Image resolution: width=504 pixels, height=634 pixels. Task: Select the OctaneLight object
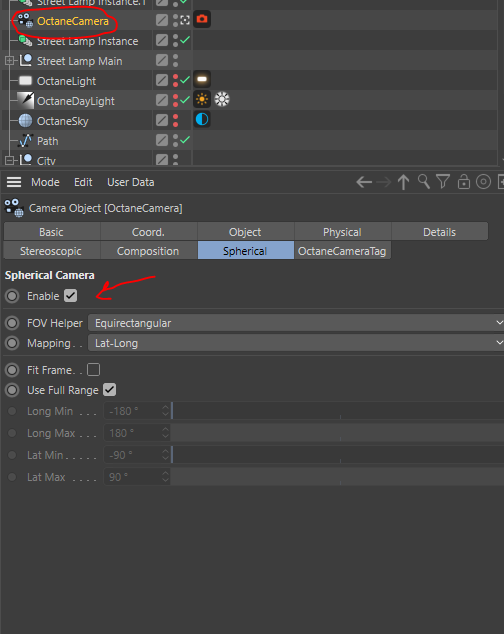click(x=66, y=81)
